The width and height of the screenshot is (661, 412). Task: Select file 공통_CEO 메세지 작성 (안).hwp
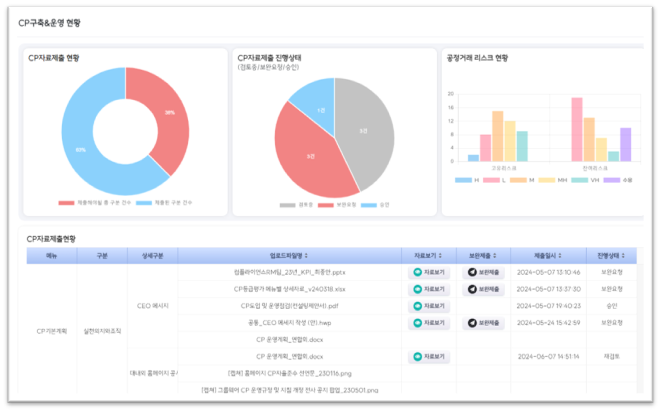pyautogui.click(x=290, y=323)
